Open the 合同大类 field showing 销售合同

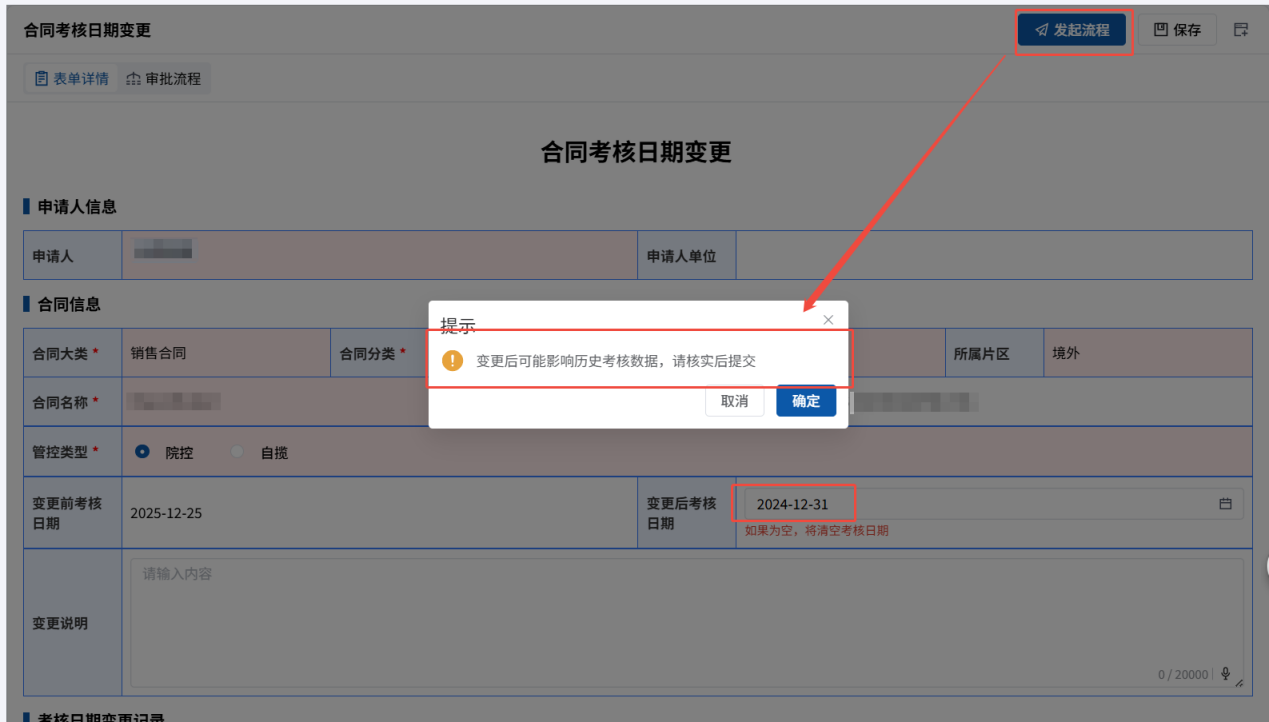click(x=225, y=353)
